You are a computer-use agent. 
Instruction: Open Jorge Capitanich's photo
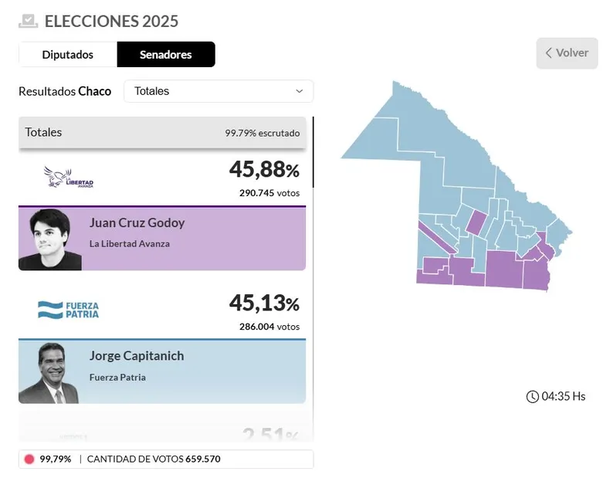point(50,372)
